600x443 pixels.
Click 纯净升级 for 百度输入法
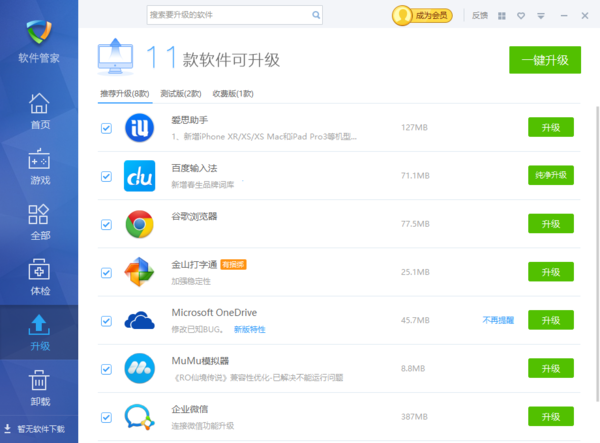pos(551,175)
